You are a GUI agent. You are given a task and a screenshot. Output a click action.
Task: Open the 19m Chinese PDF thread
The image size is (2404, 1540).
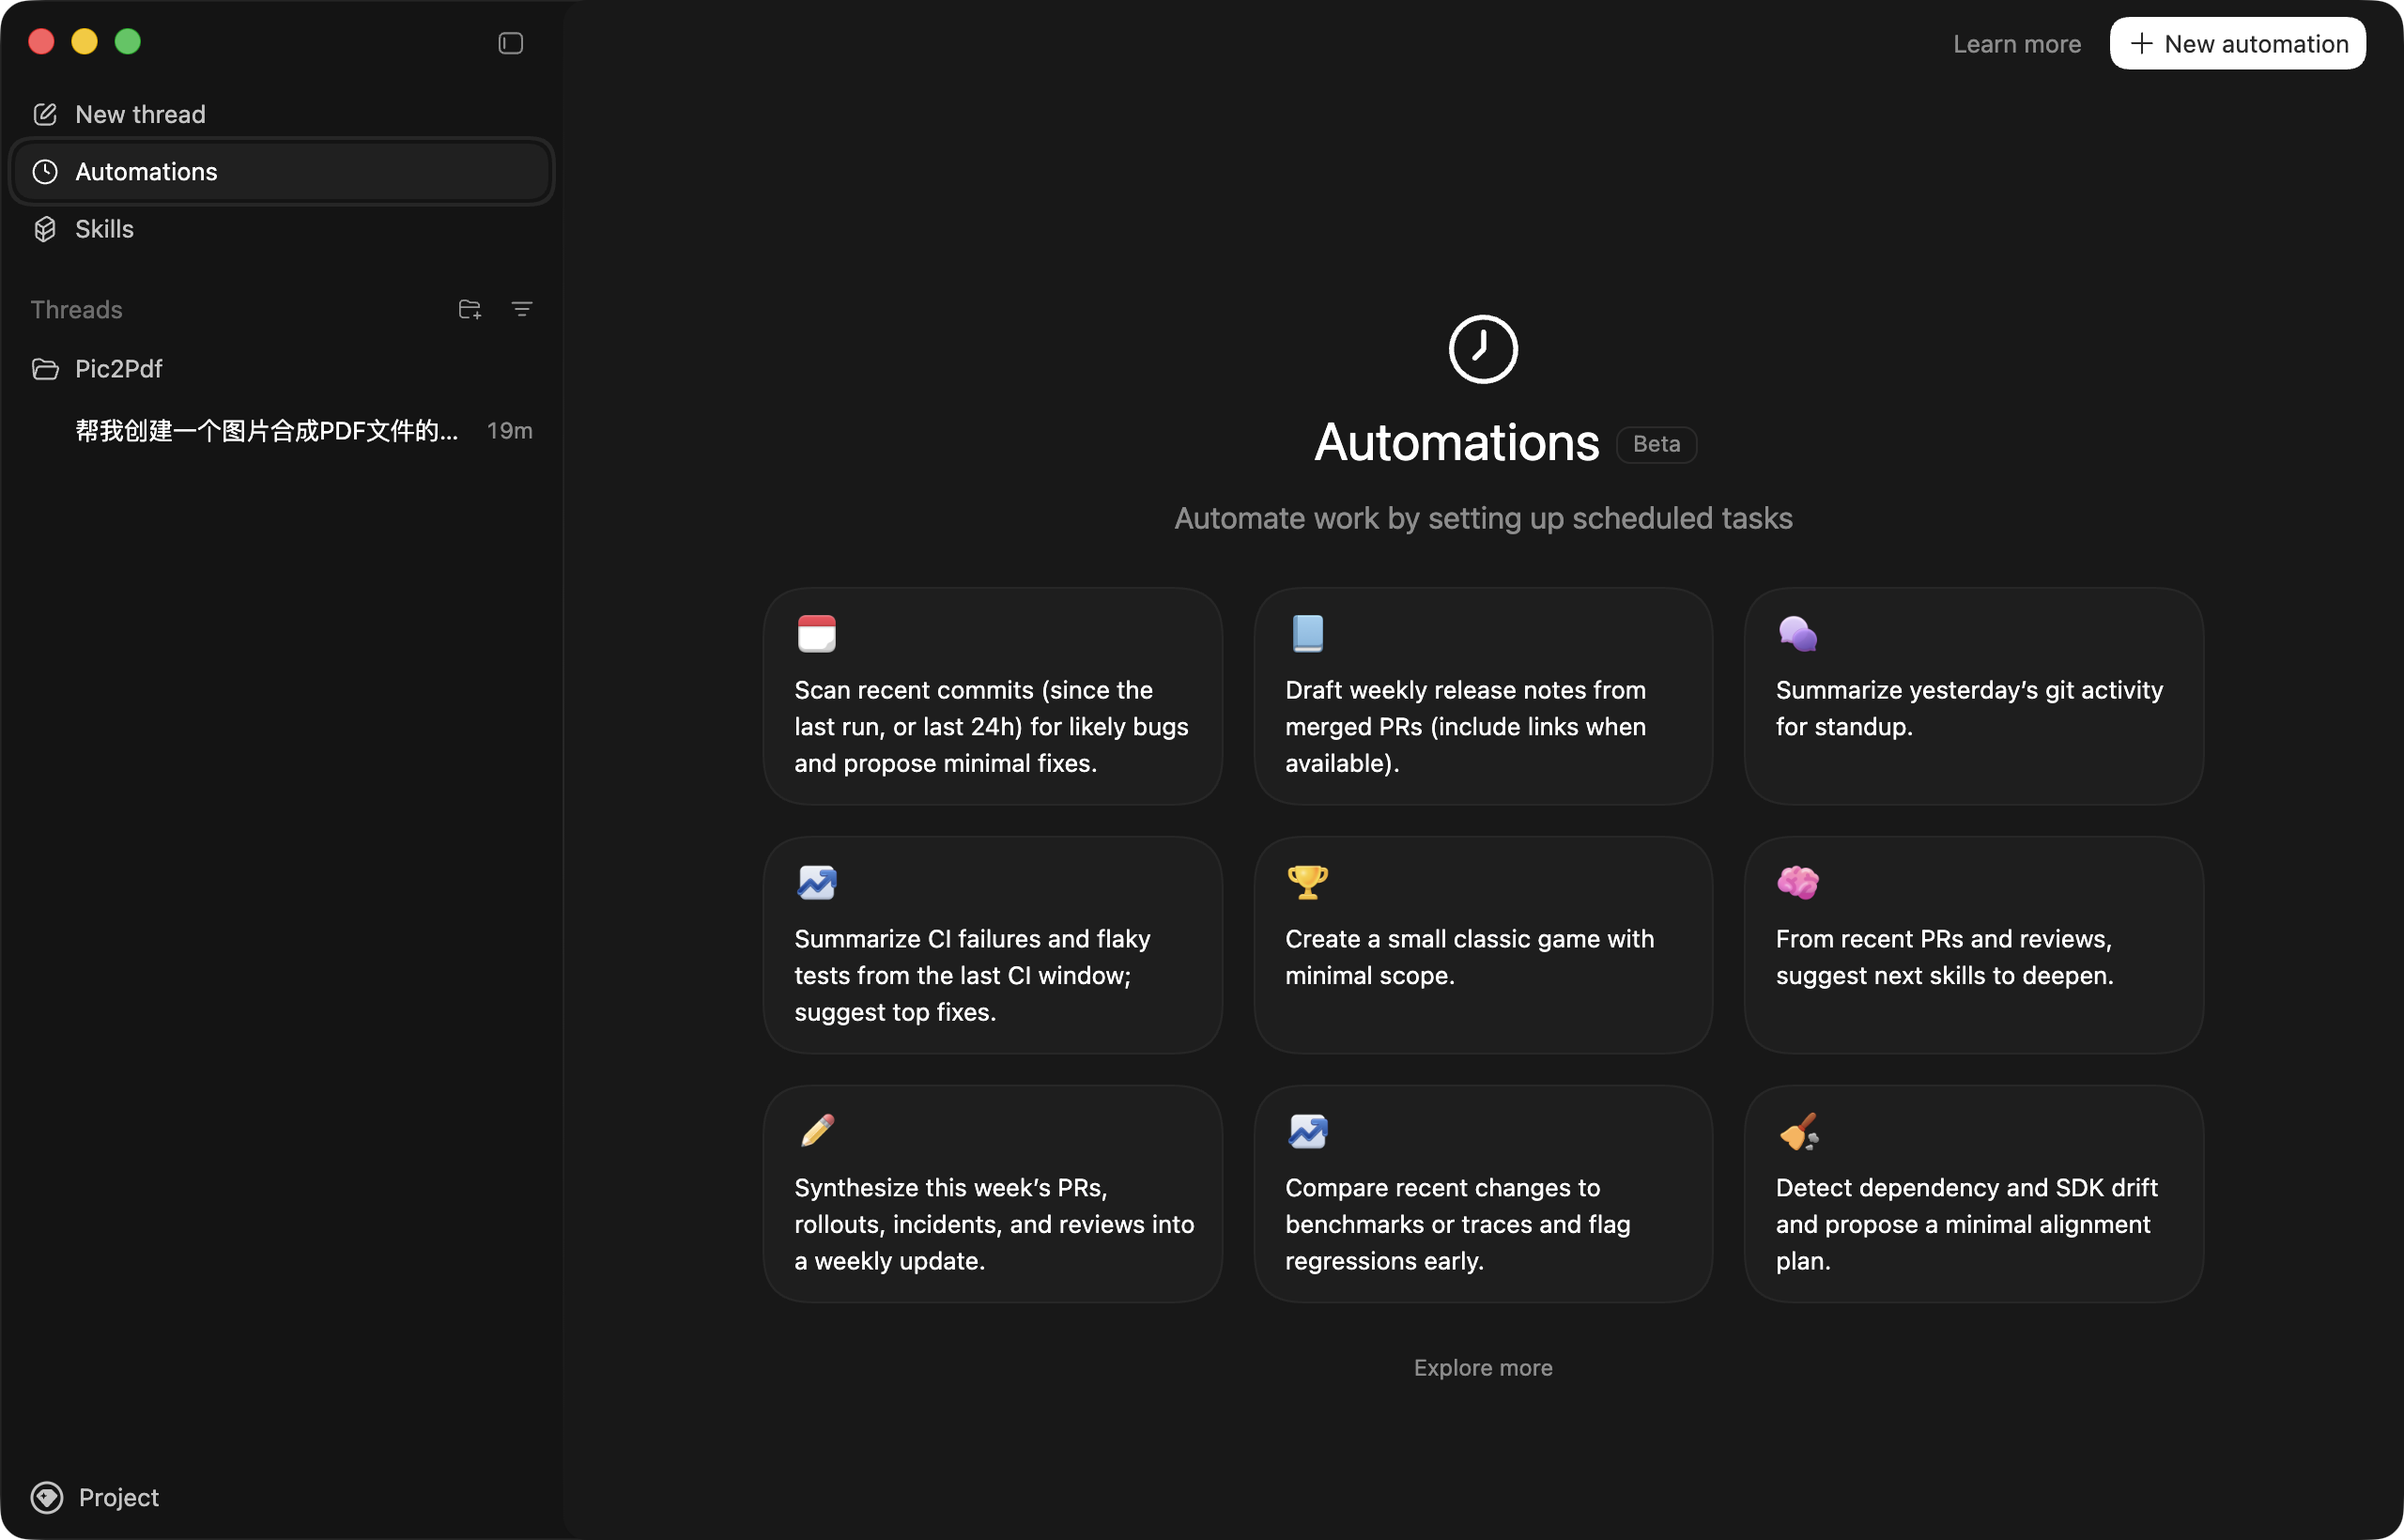[267, 431]
